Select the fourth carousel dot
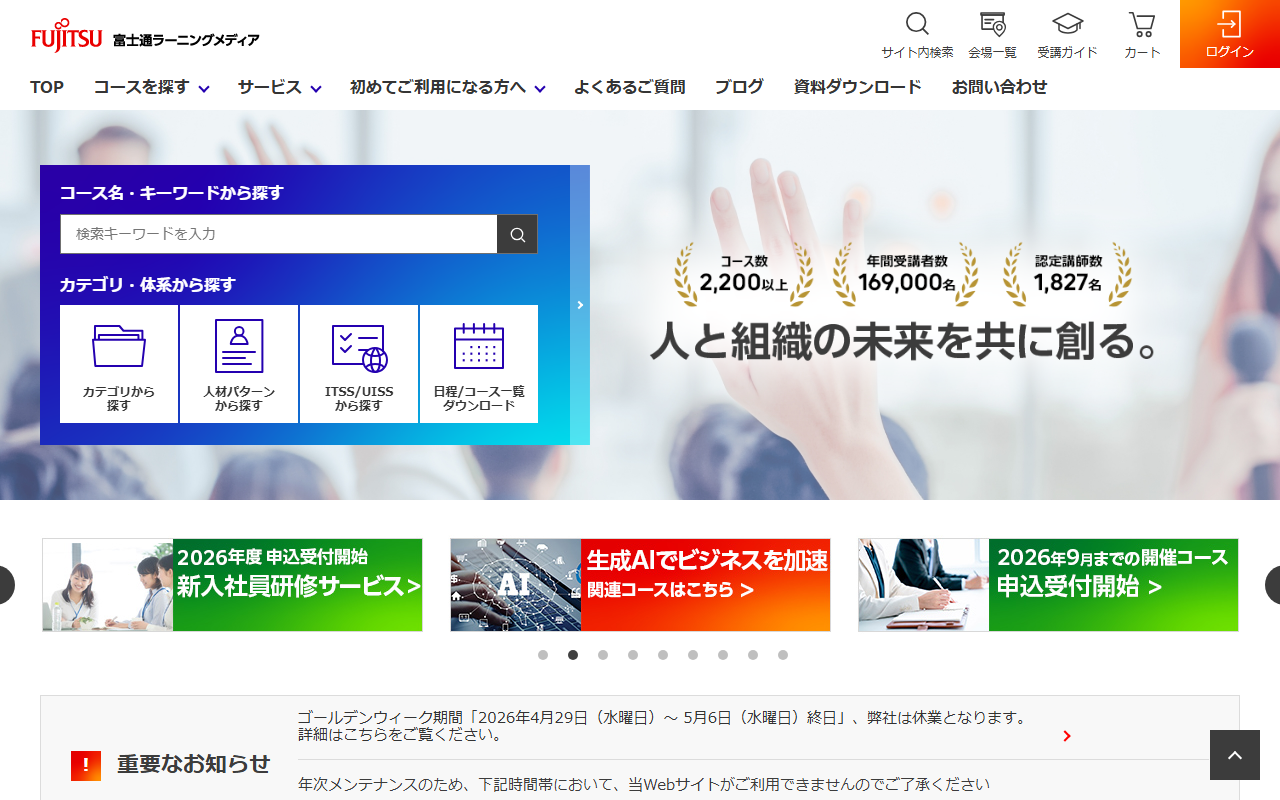The width and height of the screenshot is (1280, 800). tap(633, 655)
